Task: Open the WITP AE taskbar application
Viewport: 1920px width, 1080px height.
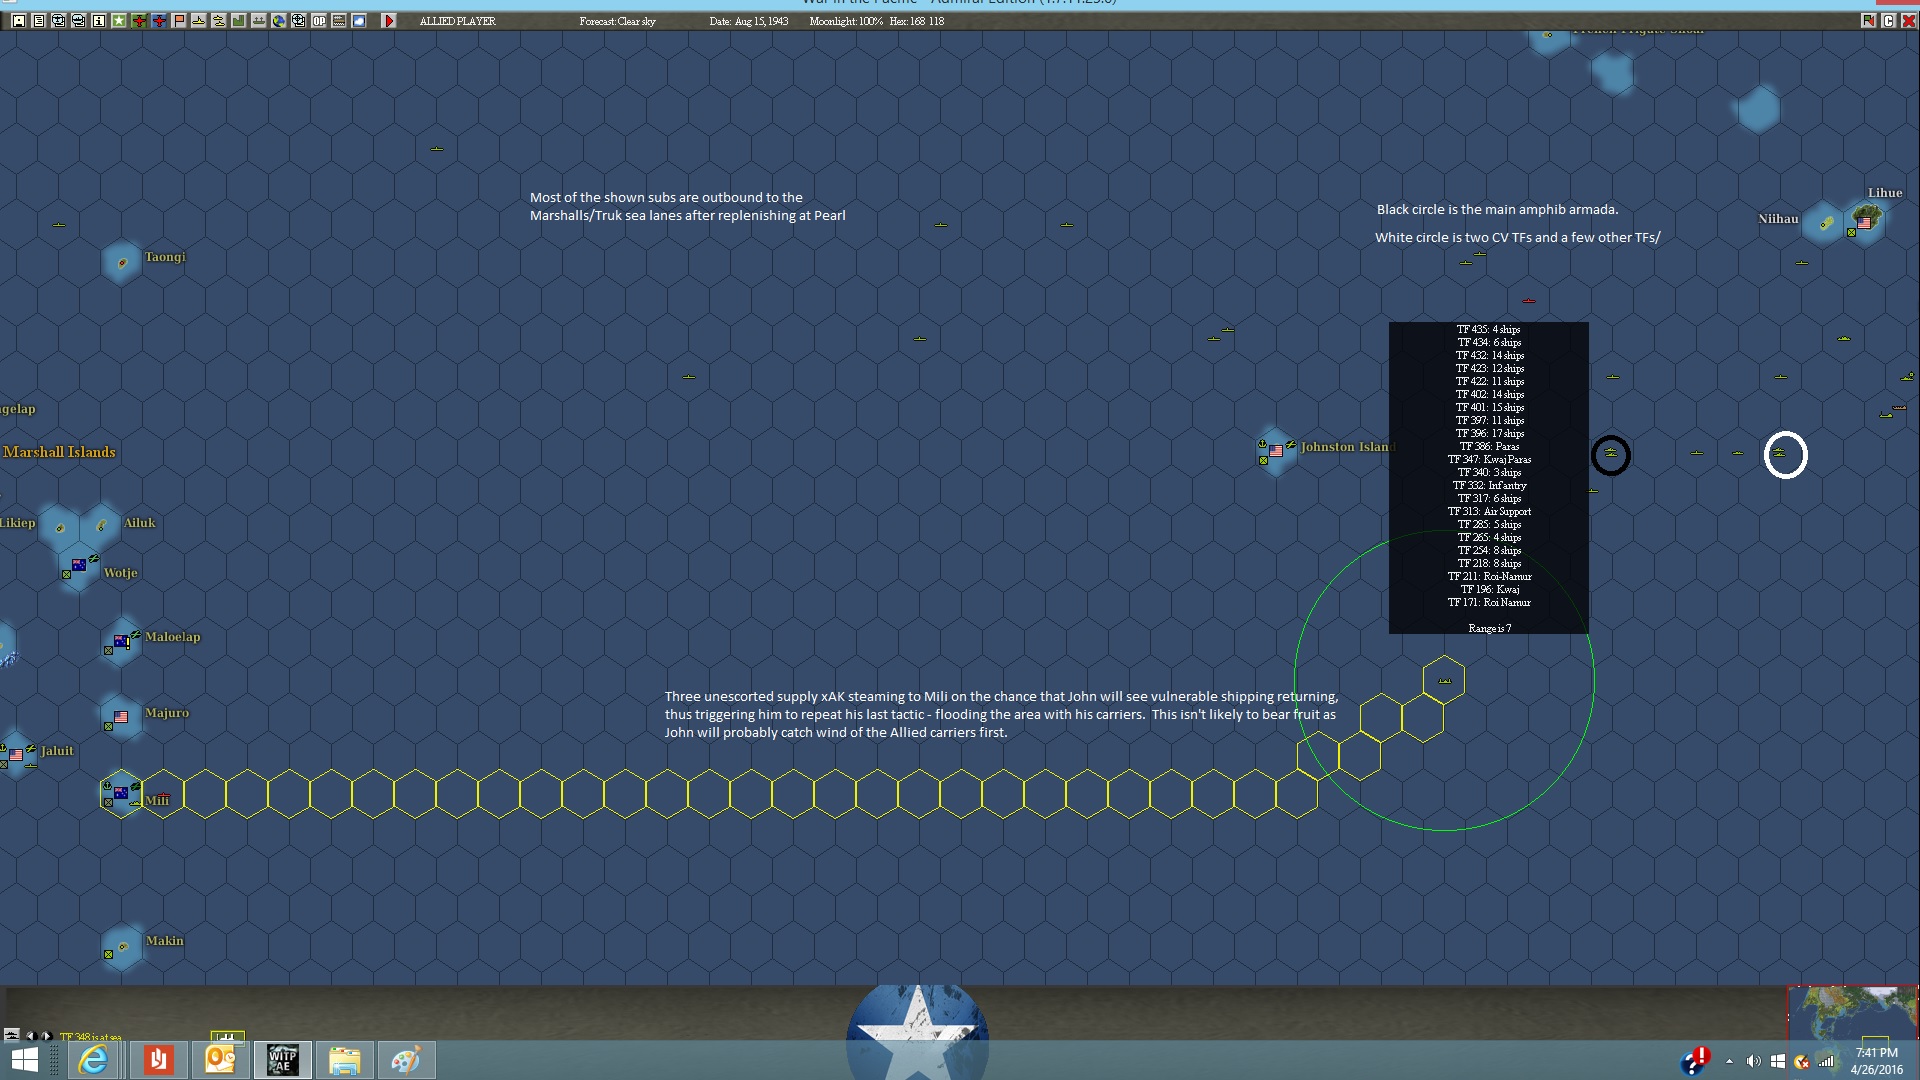Action: pyautogui.click(x=283, y=1060)
